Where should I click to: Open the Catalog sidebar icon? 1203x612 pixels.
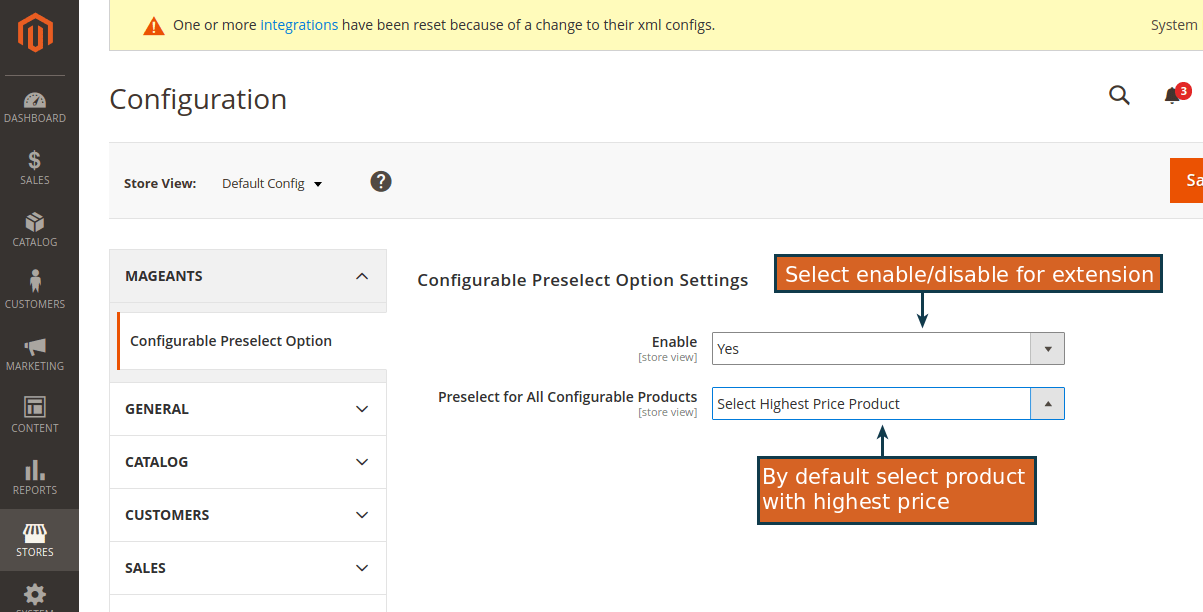(36, 227)
